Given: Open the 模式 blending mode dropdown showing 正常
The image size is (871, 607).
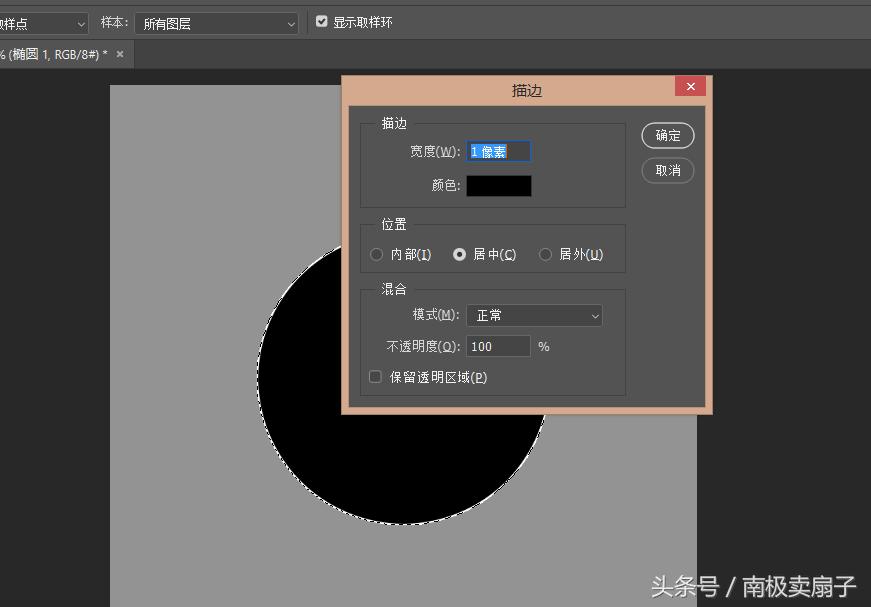Looking at the screenshot, I should [x=534, y=315].
